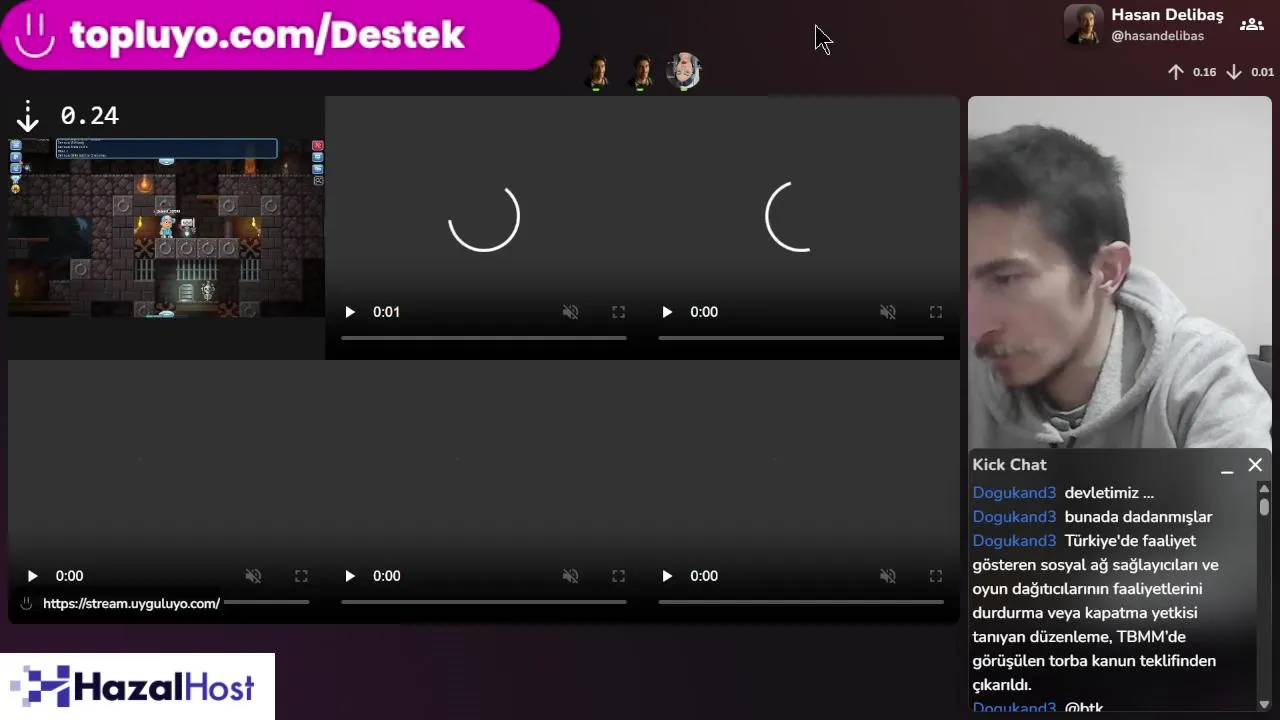Click the 'Kick Chat' panel title

click(x=1009, y=465)
